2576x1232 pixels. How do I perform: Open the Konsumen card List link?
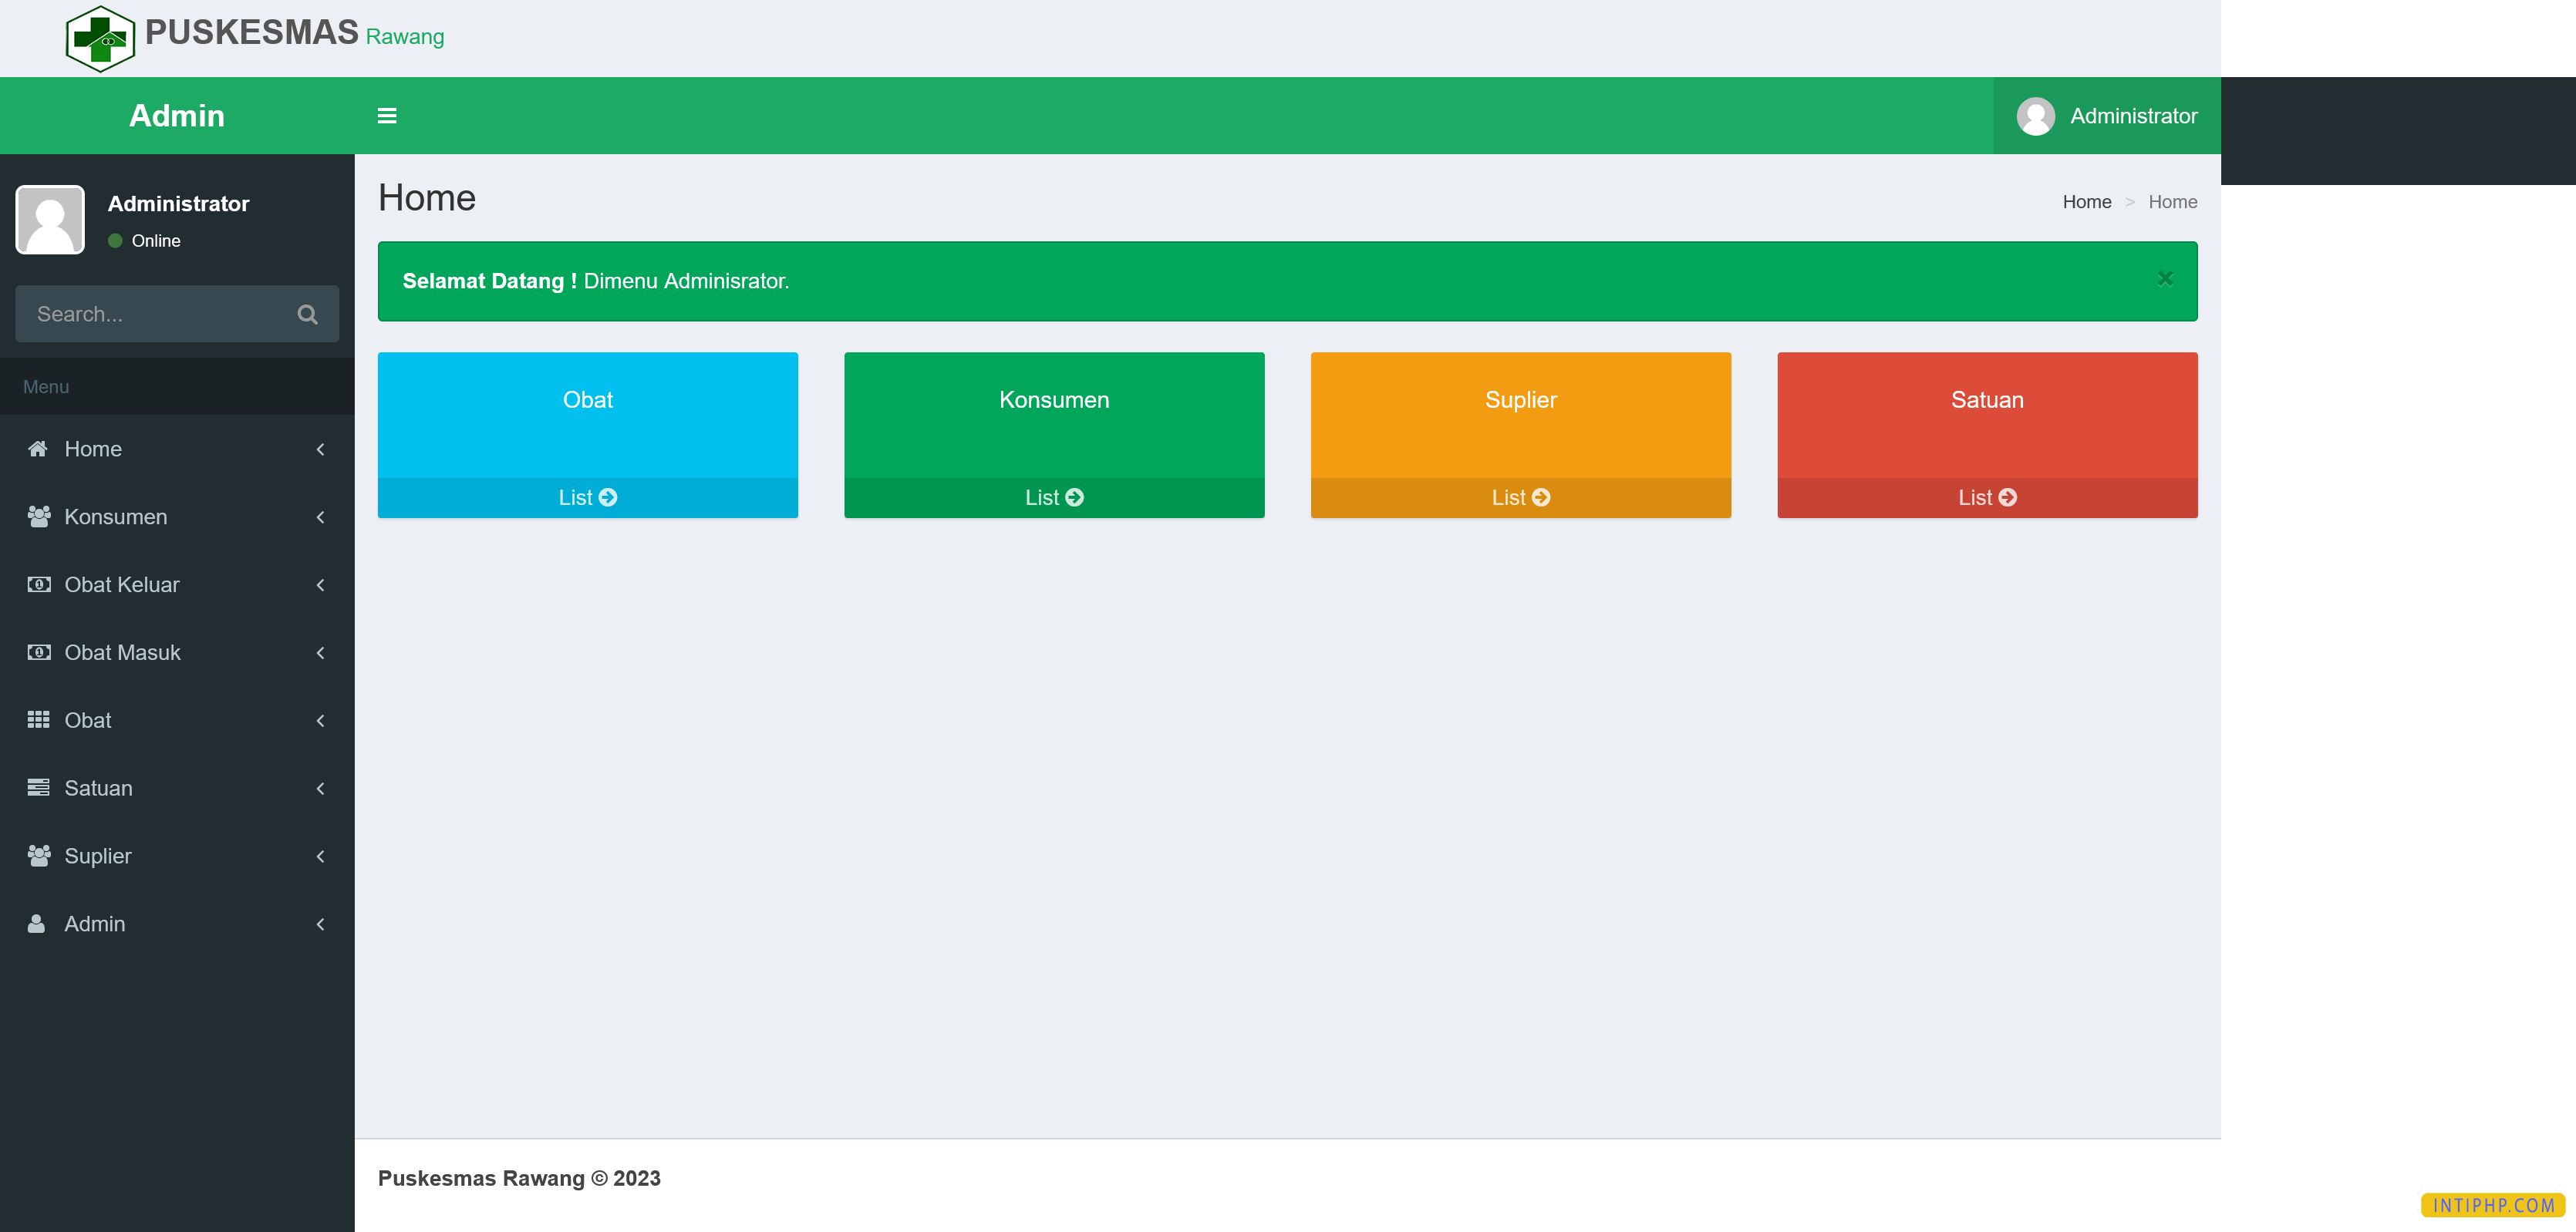(1053, 497)
